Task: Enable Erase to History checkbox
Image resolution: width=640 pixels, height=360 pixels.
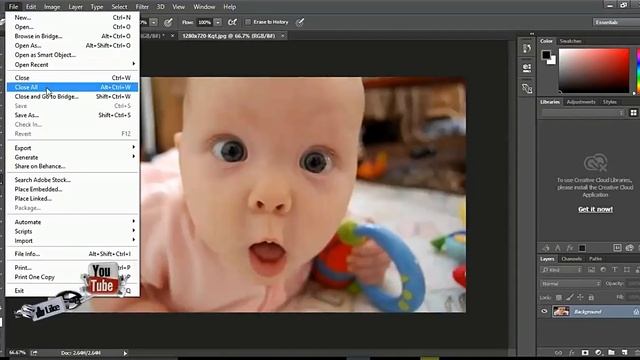Action: (x=248, y=22)
